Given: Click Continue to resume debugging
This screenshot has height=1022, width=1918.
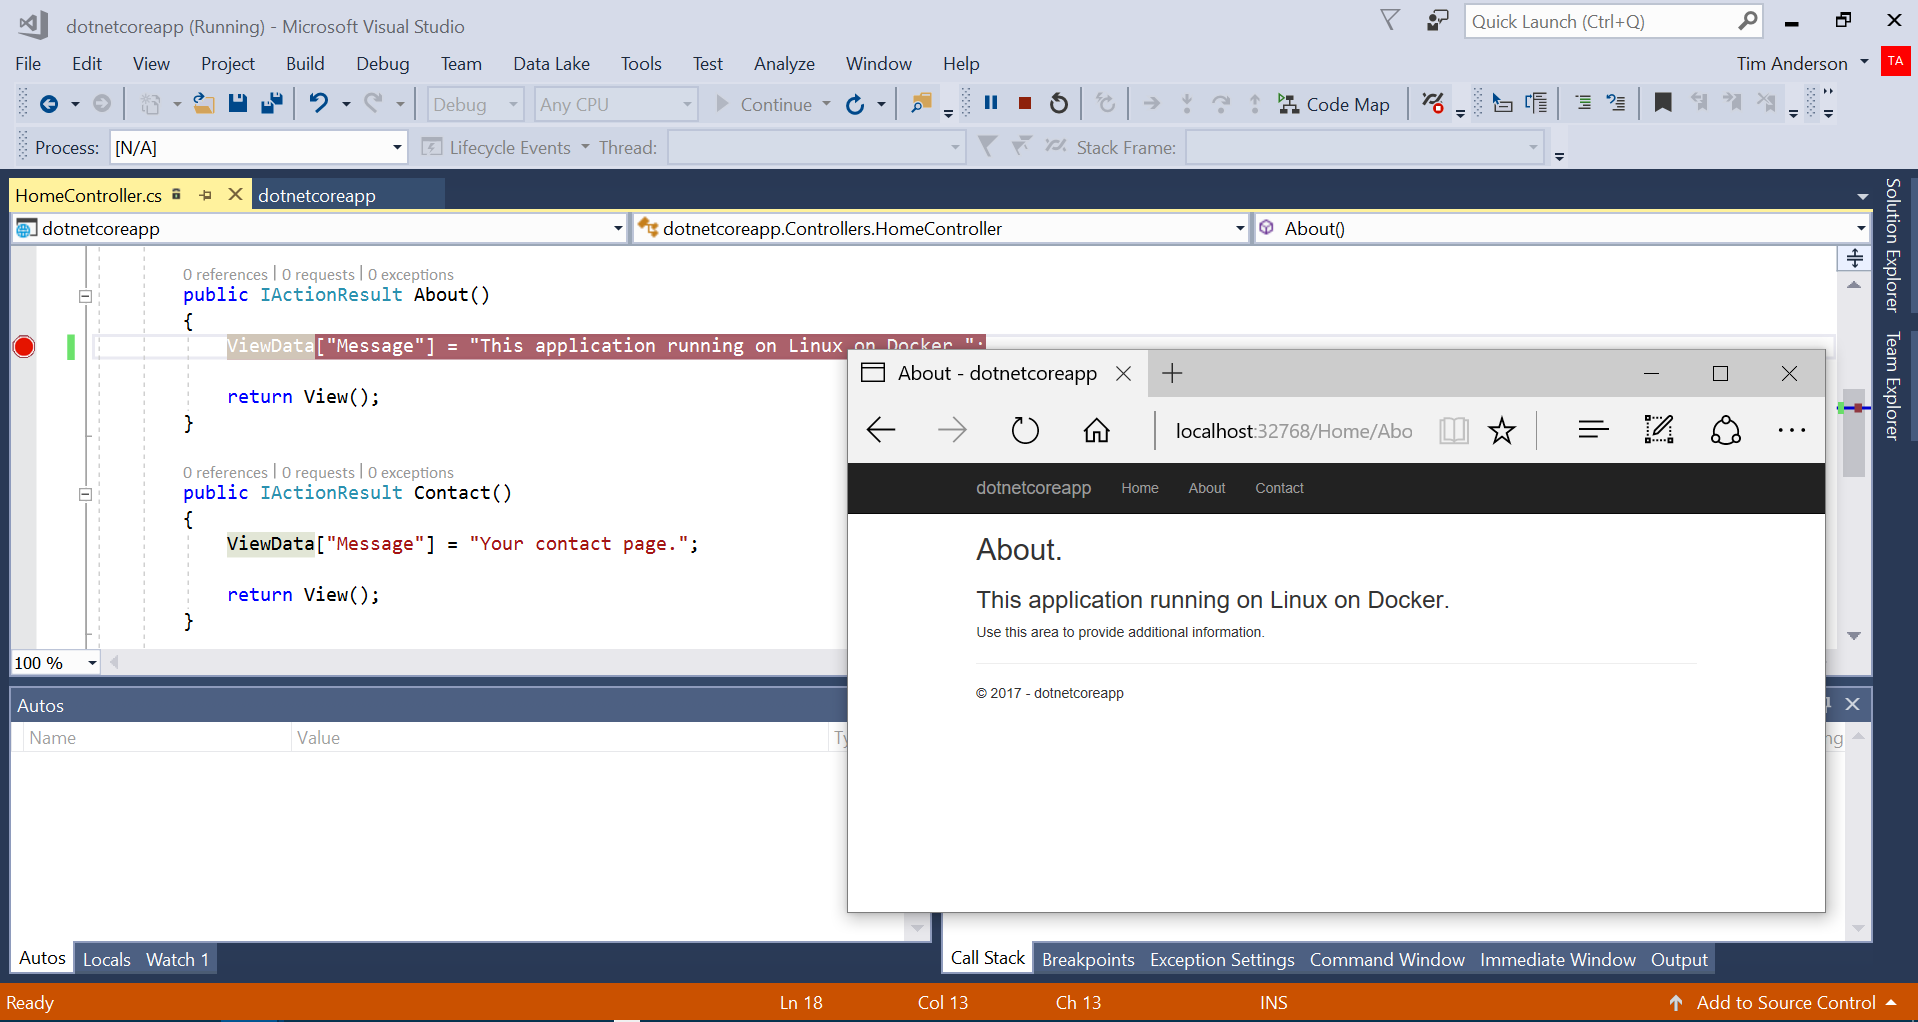Looking at the screenshot, I should 764,104.
